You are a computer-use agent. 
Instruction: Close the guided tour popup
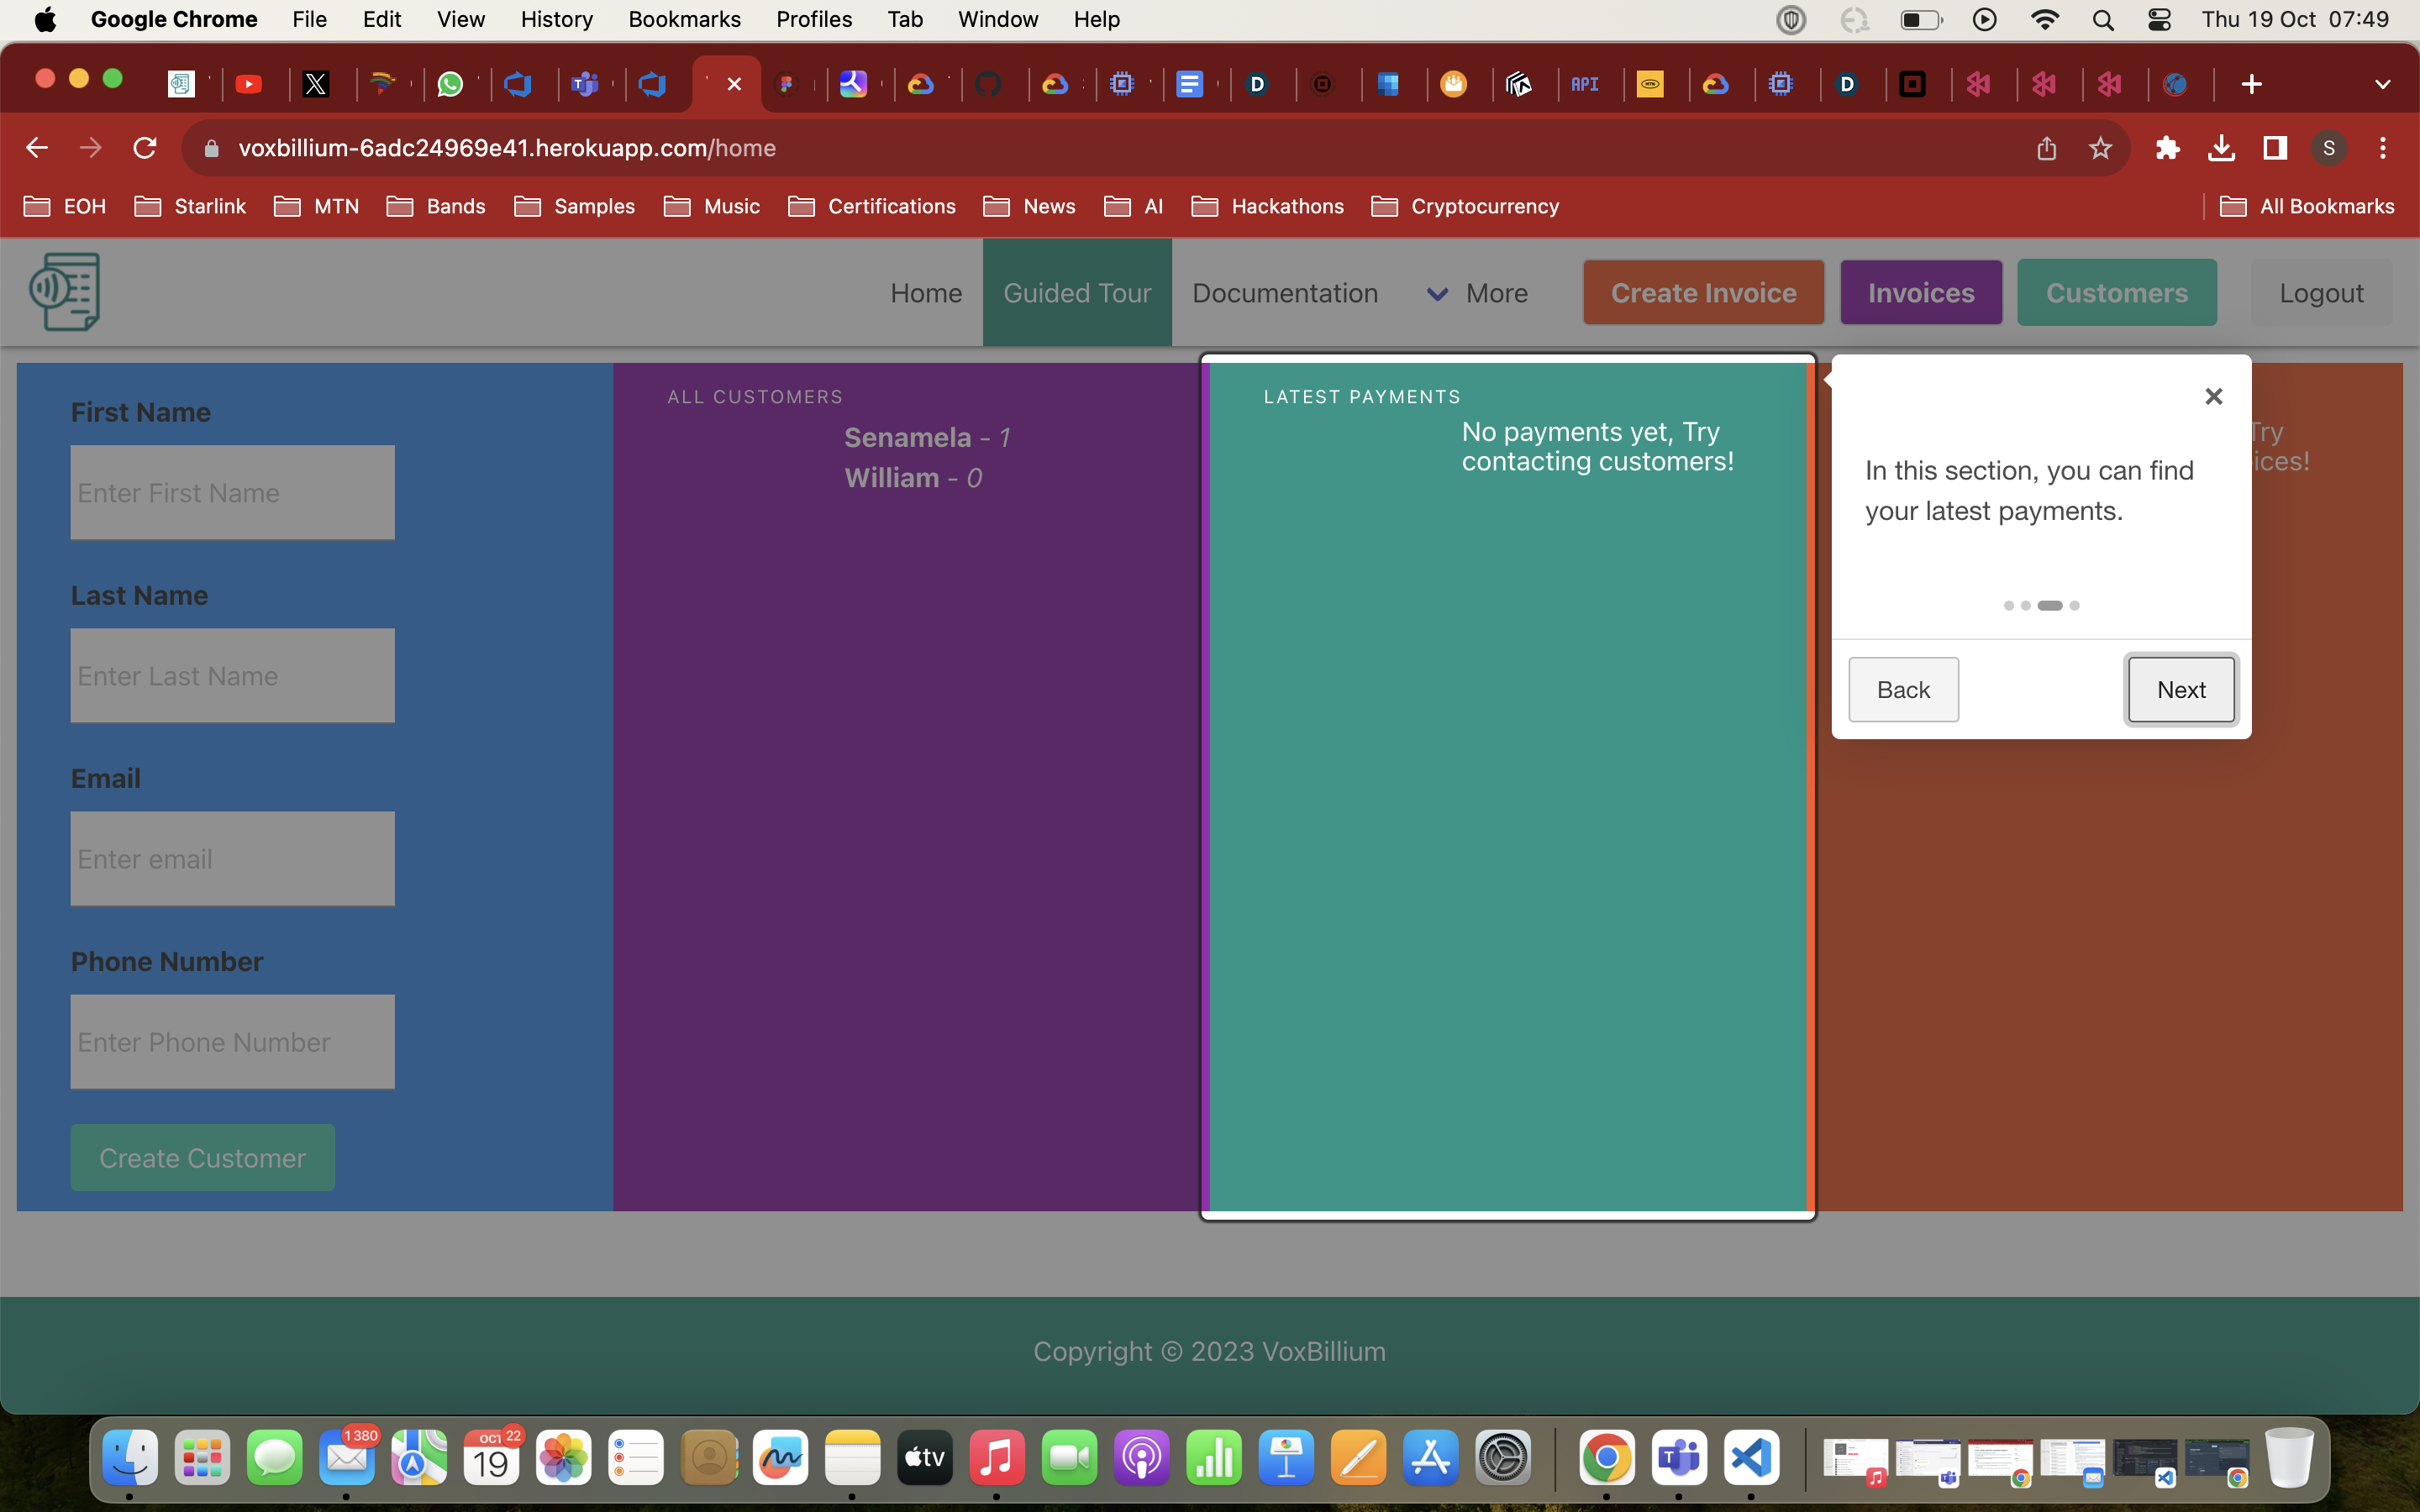(x=2213, y=396)
